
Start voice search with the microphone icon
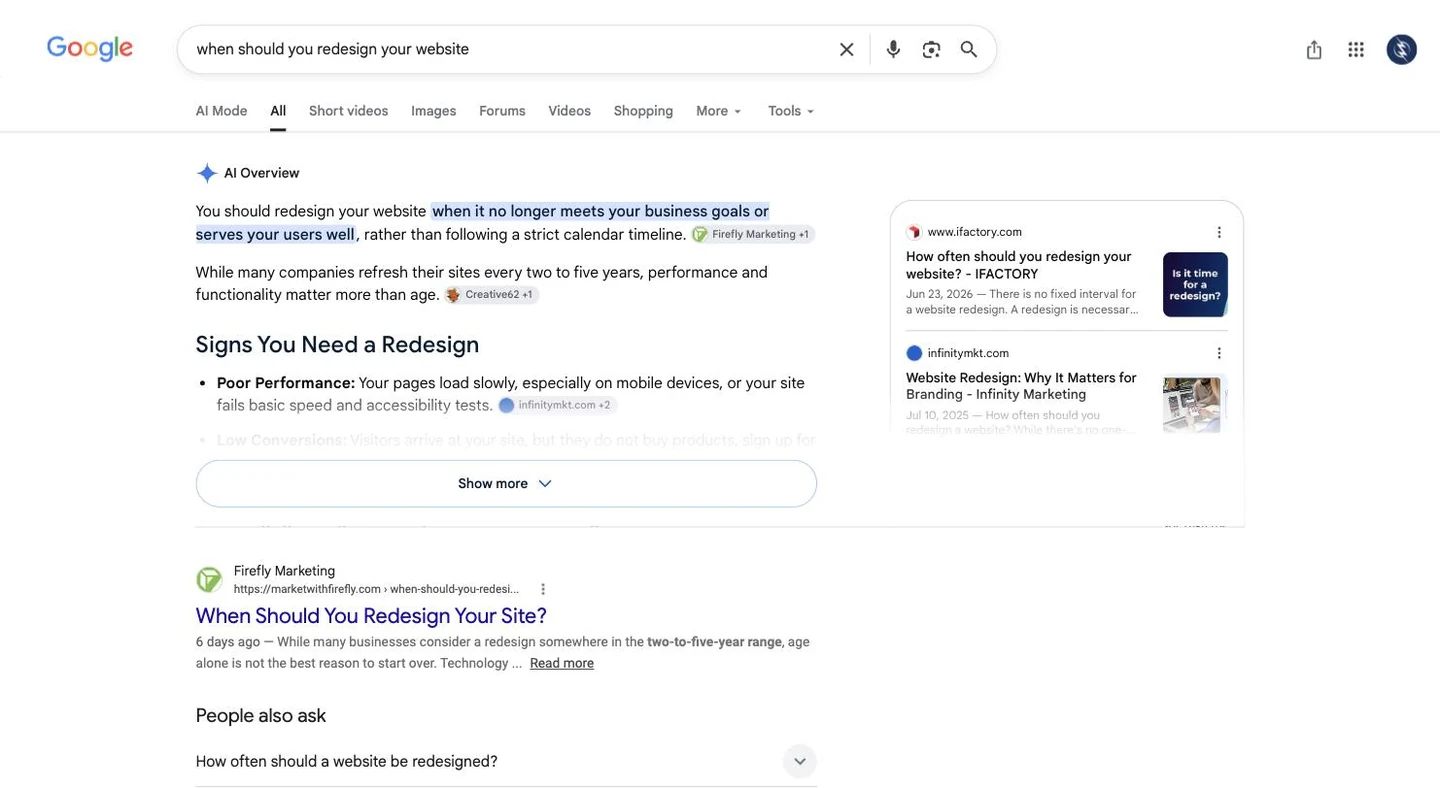tap(893, 49)
